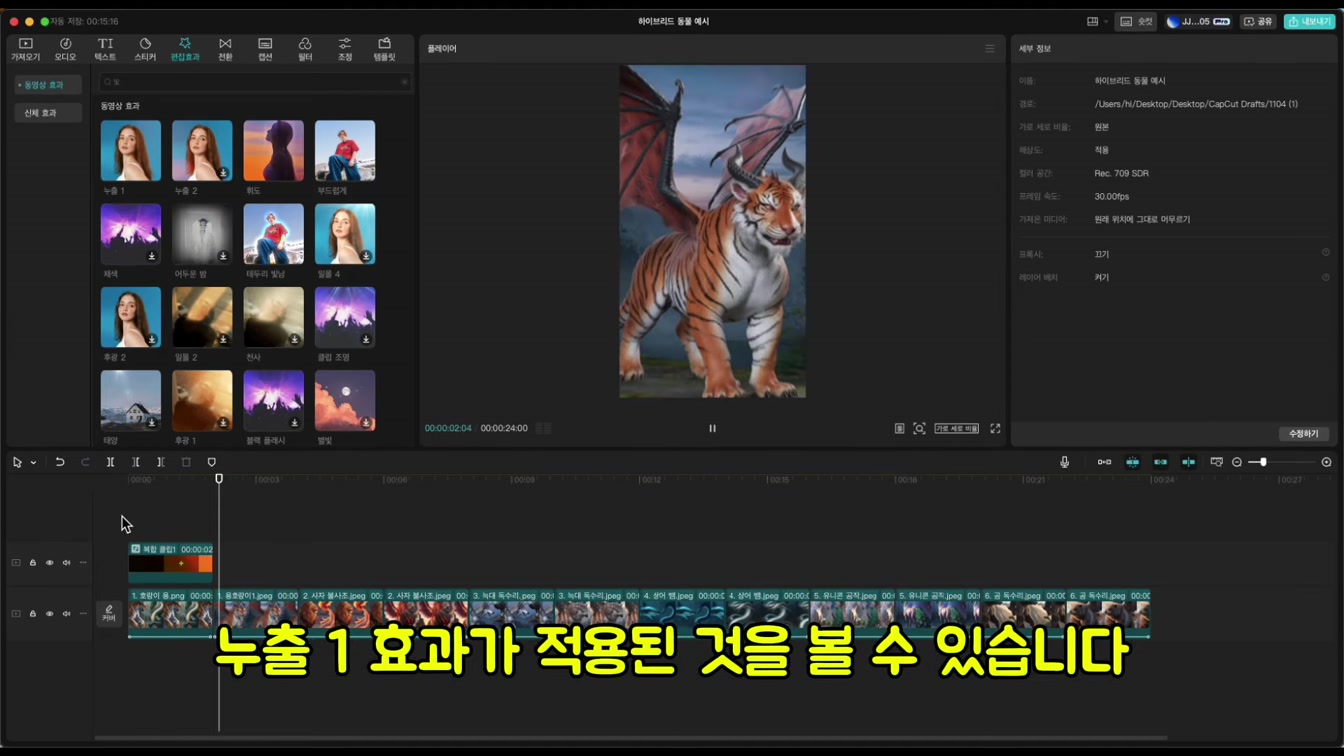Open the 텍스트 (Text) tab
This screenshot has height=756, width=1344.
click(x=105, y=49)
